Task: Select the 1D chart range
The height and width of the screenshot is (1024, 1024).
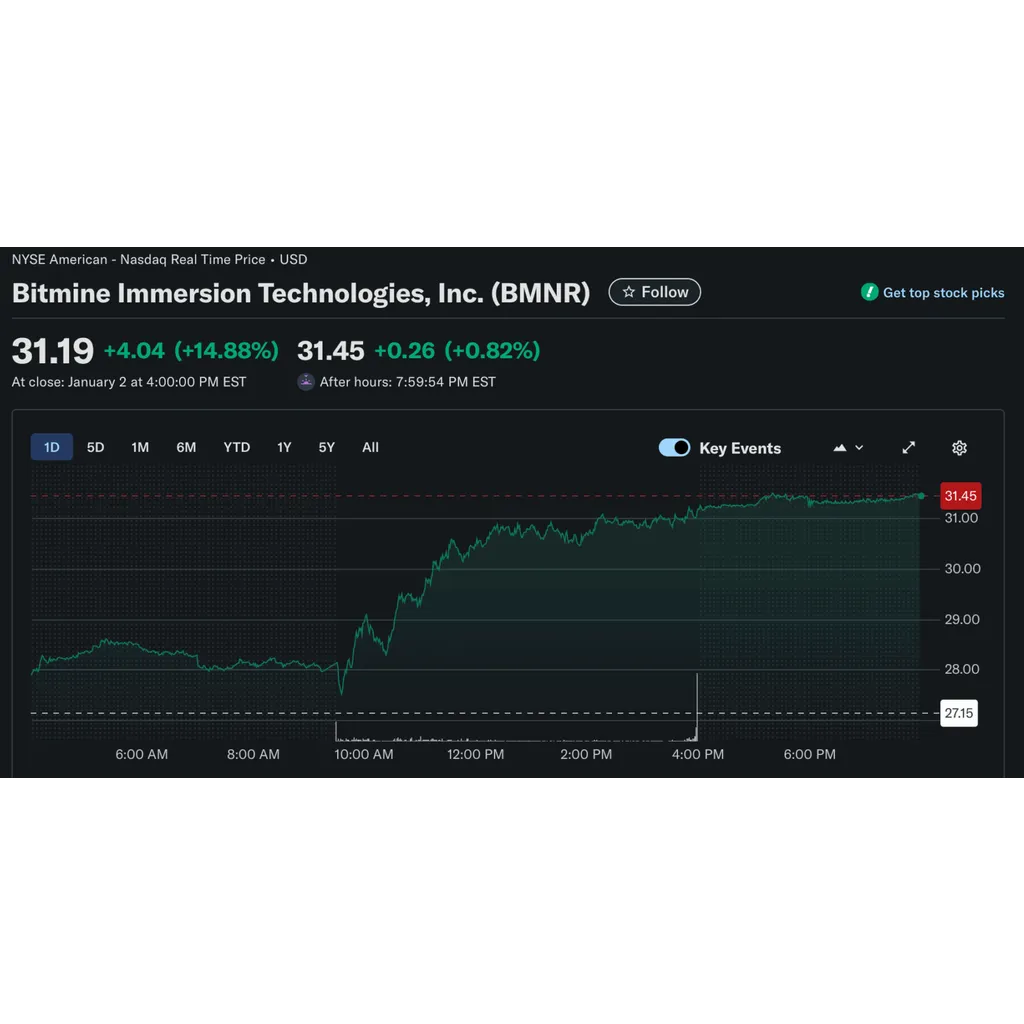Action: 52,447
